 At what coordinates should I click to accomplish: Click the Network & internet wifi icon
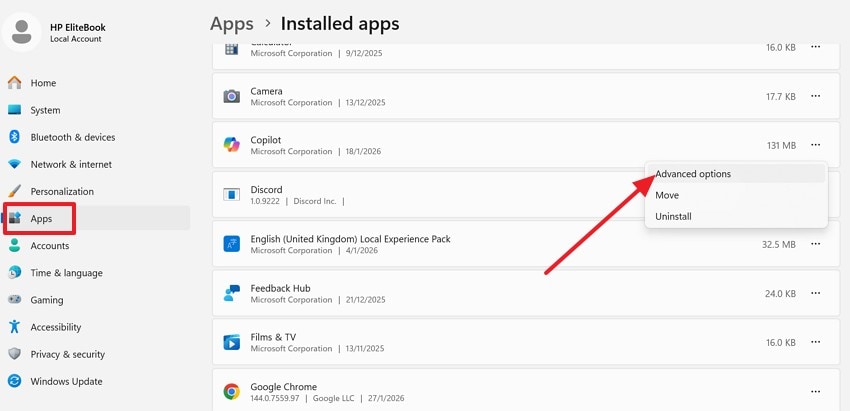tap(15, 164)
